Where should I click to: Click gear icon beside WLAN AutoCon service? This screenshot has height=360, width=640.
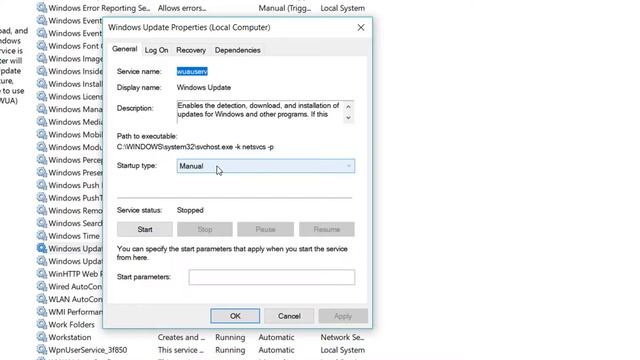tap(42, 299)
